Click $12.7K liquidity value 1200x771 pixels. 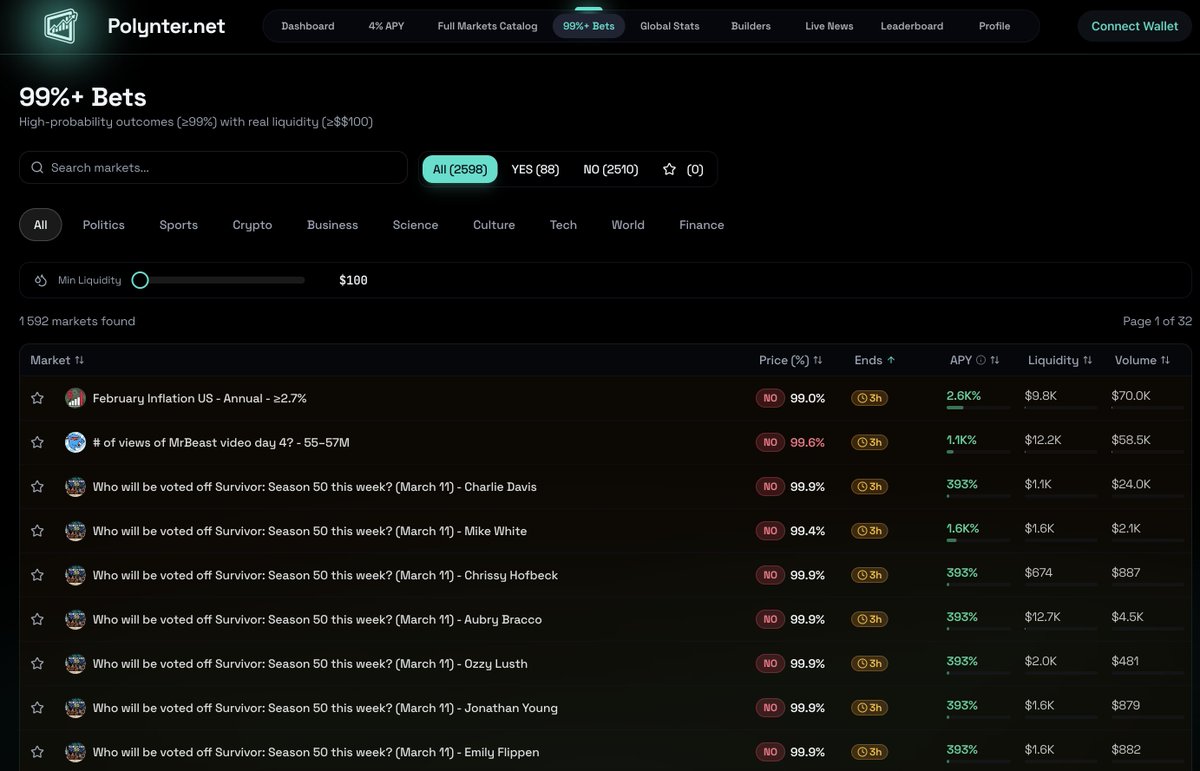[x=1043, y=617]
